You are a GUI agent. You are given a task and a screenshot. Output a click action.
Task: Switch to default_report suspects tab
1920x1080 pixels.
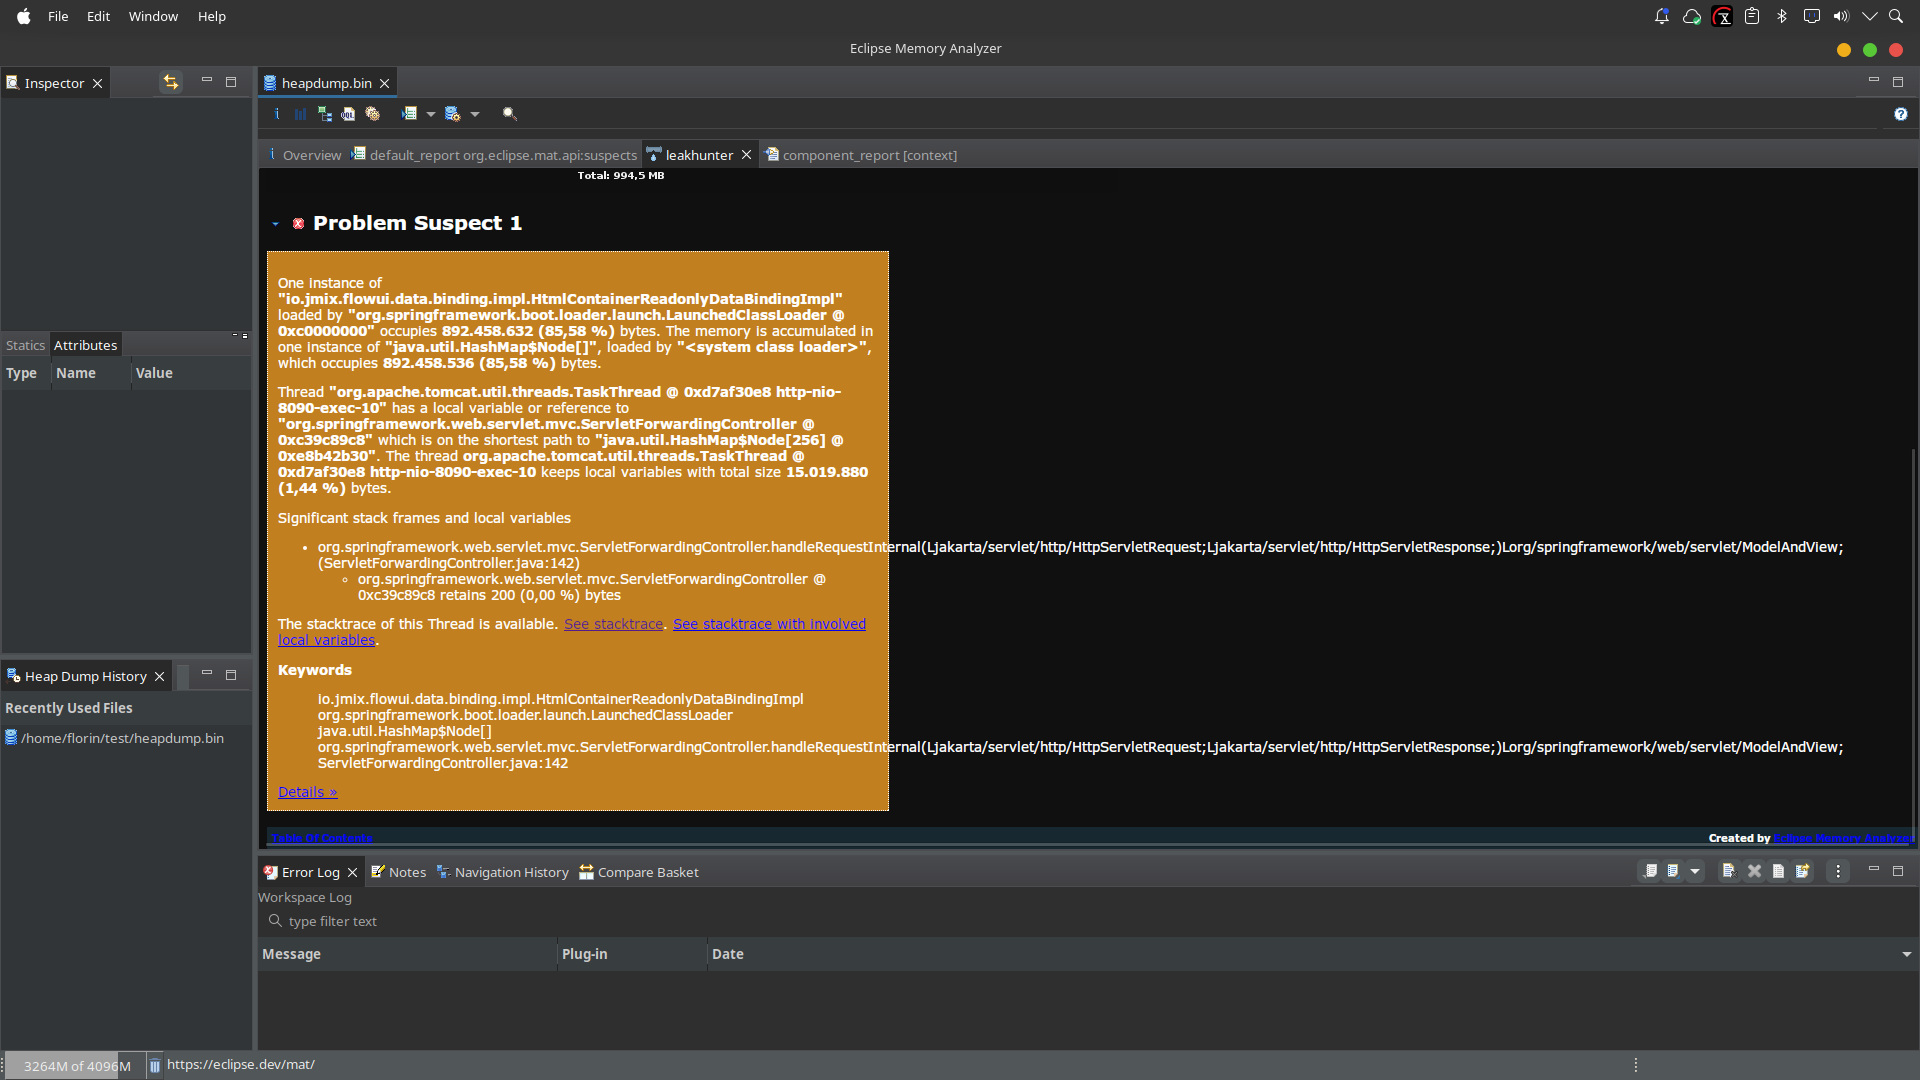pyautogui.click(x=494, y=155)
